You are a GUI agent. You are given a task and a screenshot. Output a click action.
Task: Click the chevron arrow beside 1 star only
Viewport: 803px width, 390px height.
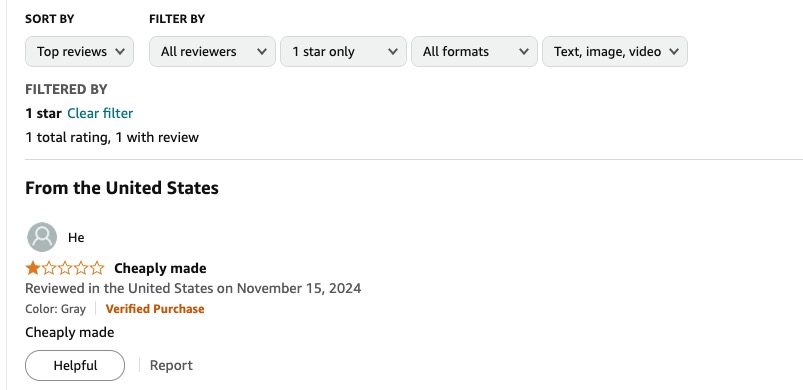[x=393, y=51]
